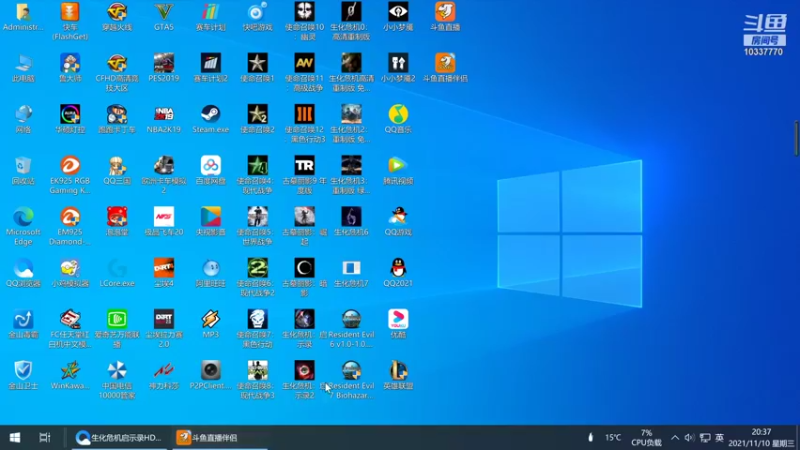Open EM925 Diamond mouse software icon
800x450 pixels.
pyautogui.click(x=70, y=226)
